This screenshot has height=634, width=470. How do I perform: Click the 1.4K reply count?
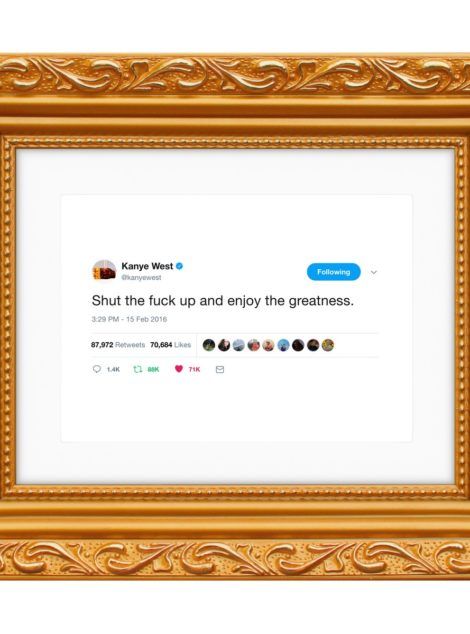[113, 369]
